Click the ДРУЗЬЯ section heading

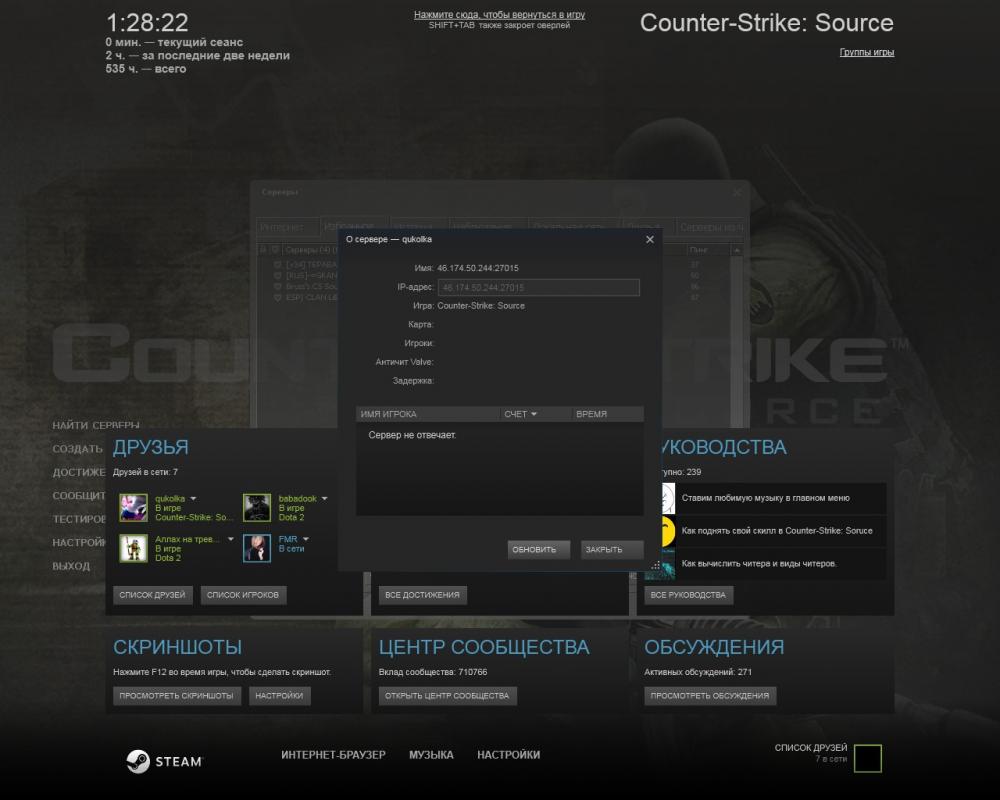click(x=151, y=447)
